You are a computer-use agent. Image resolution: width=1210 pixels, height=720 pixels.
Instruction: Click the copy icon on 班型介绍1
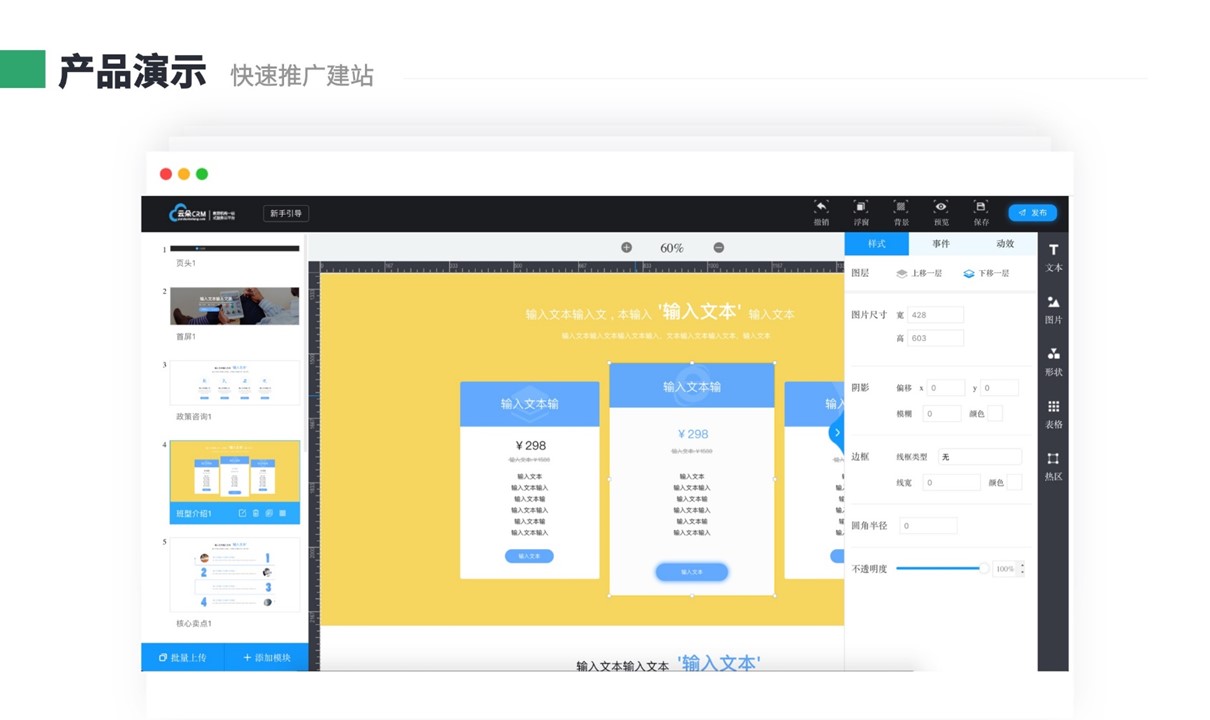[x=269, y=513]
